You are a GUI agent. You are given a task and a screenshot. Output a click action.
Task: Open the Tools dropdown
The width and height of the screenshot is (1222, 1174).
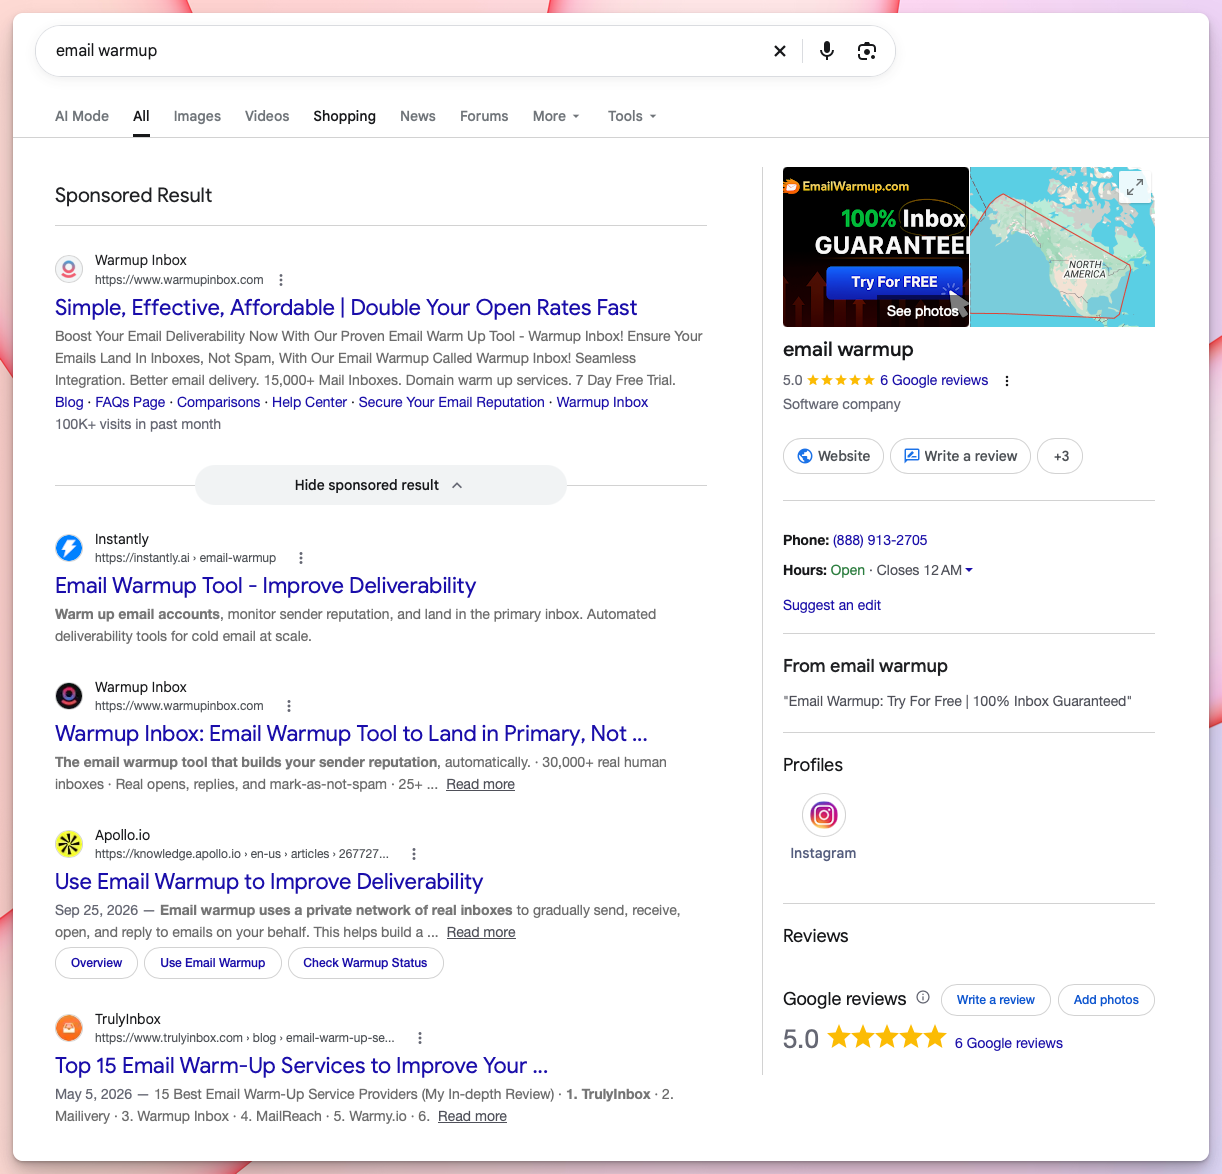click(632, 116)
